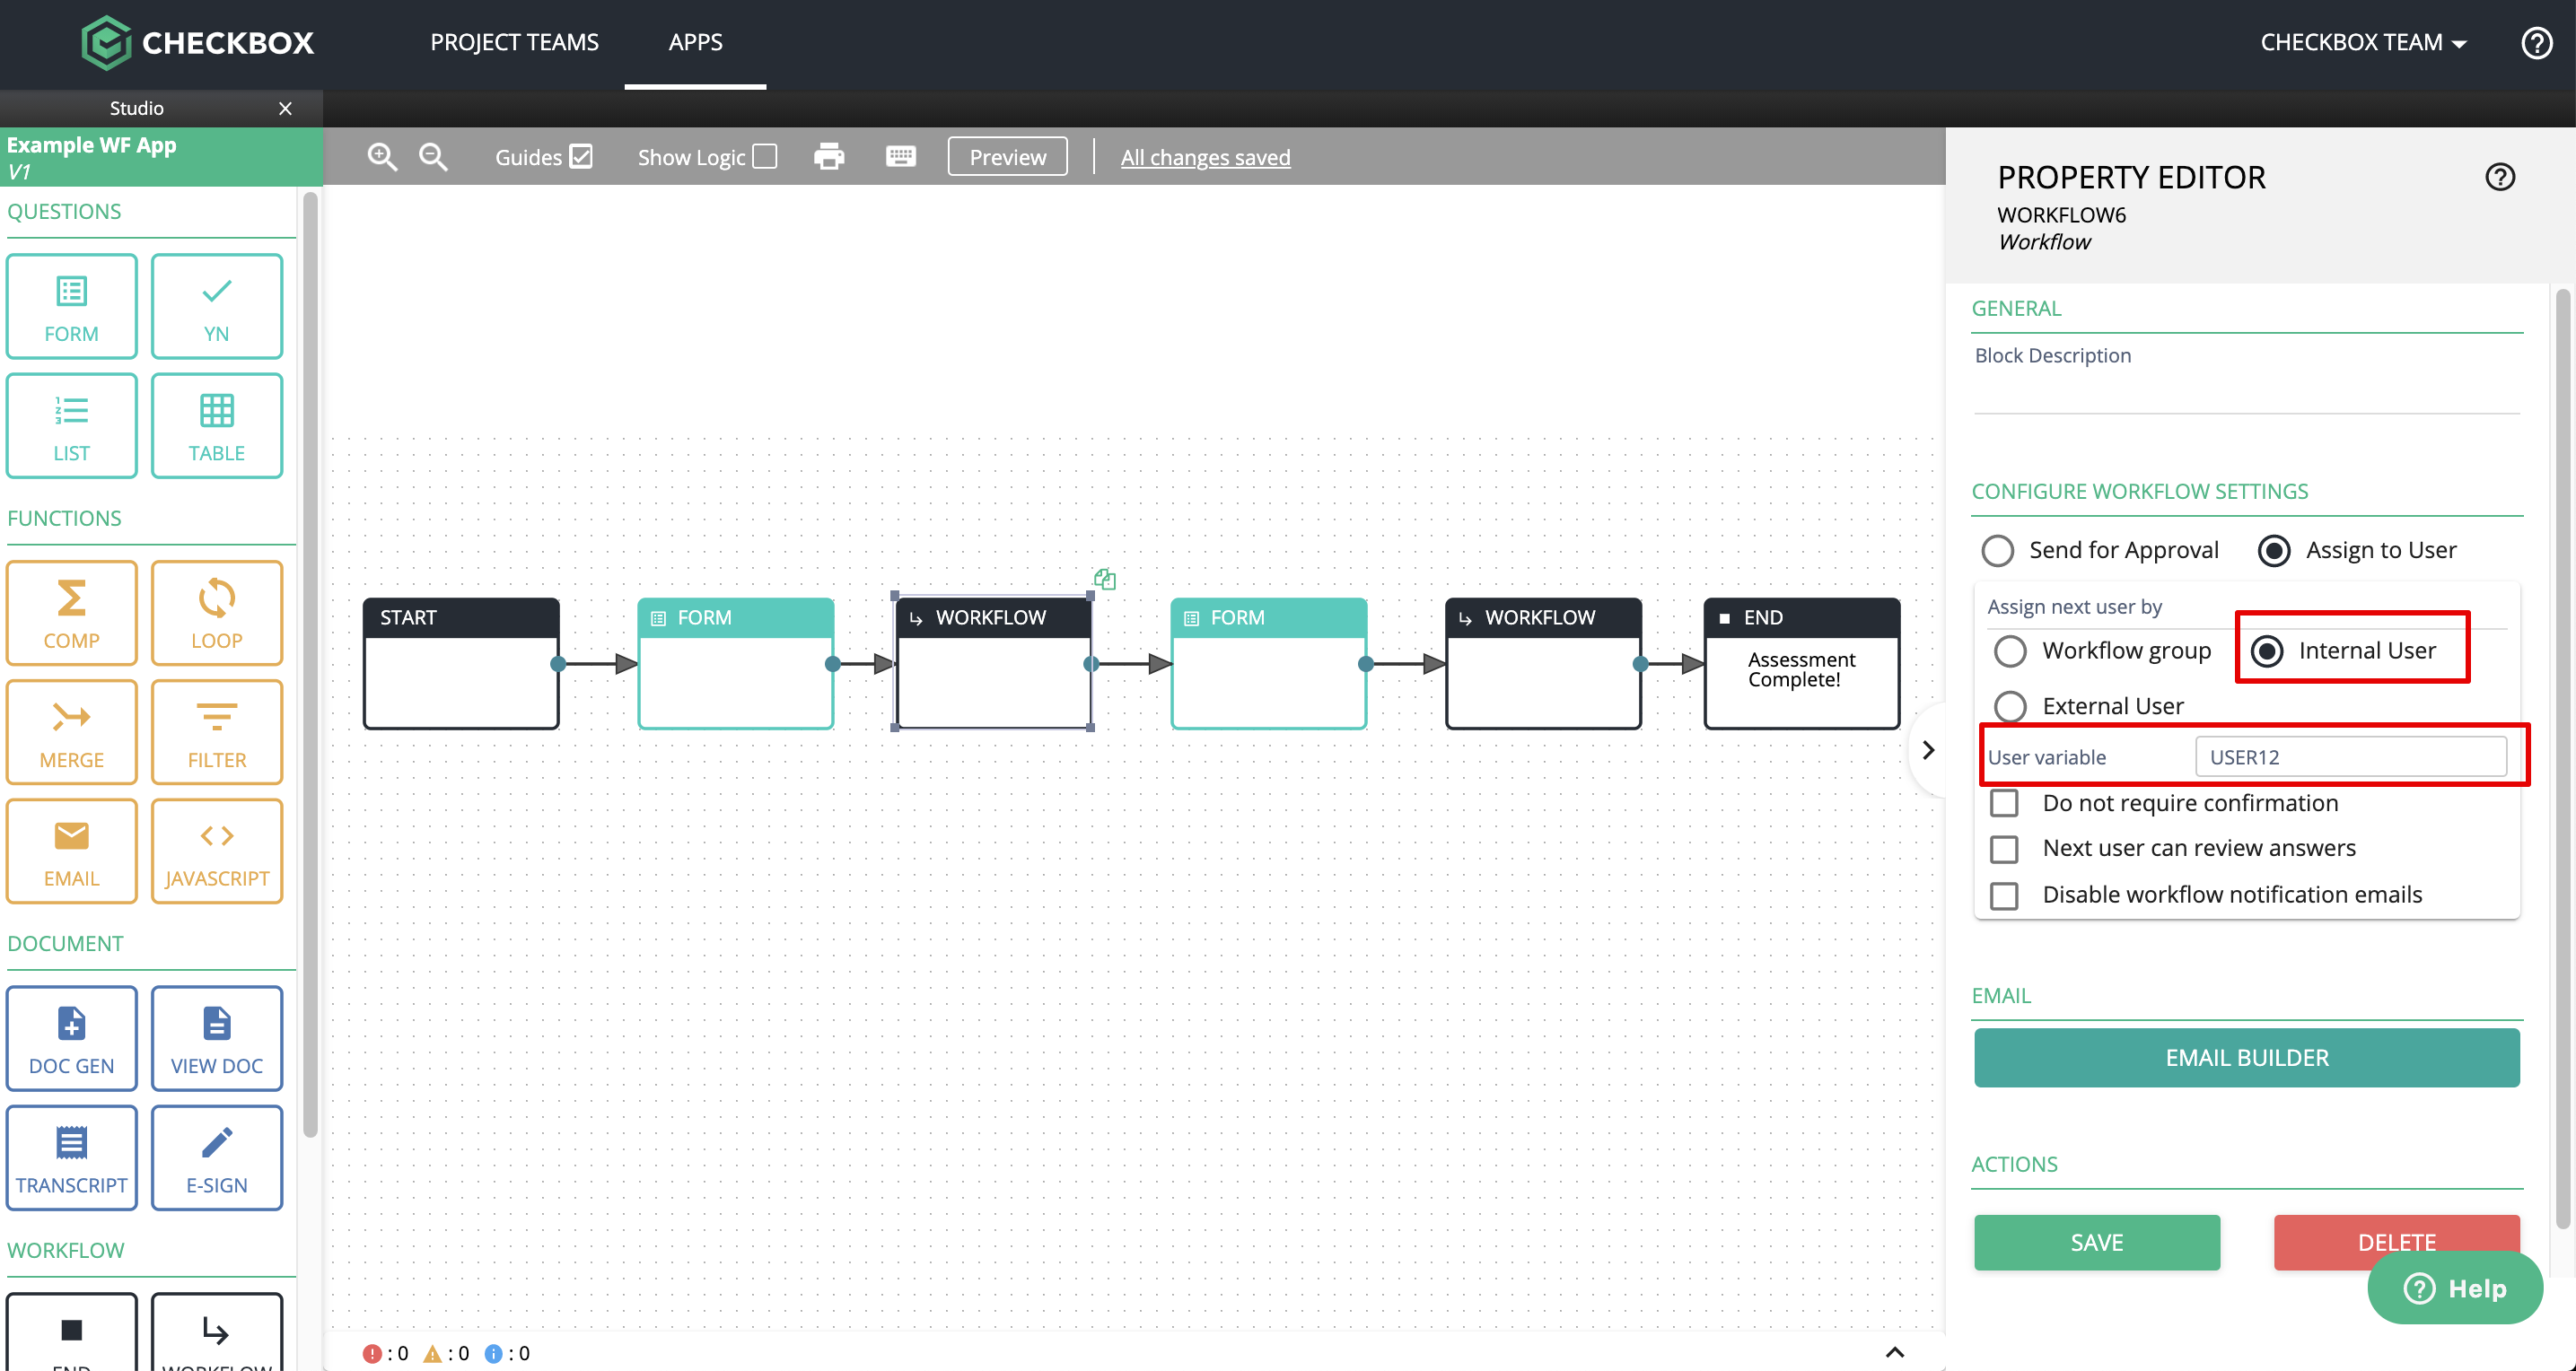The image size is (2576, 1371).
Task: Open the floating Help widget
Action: (2455, 1288)
